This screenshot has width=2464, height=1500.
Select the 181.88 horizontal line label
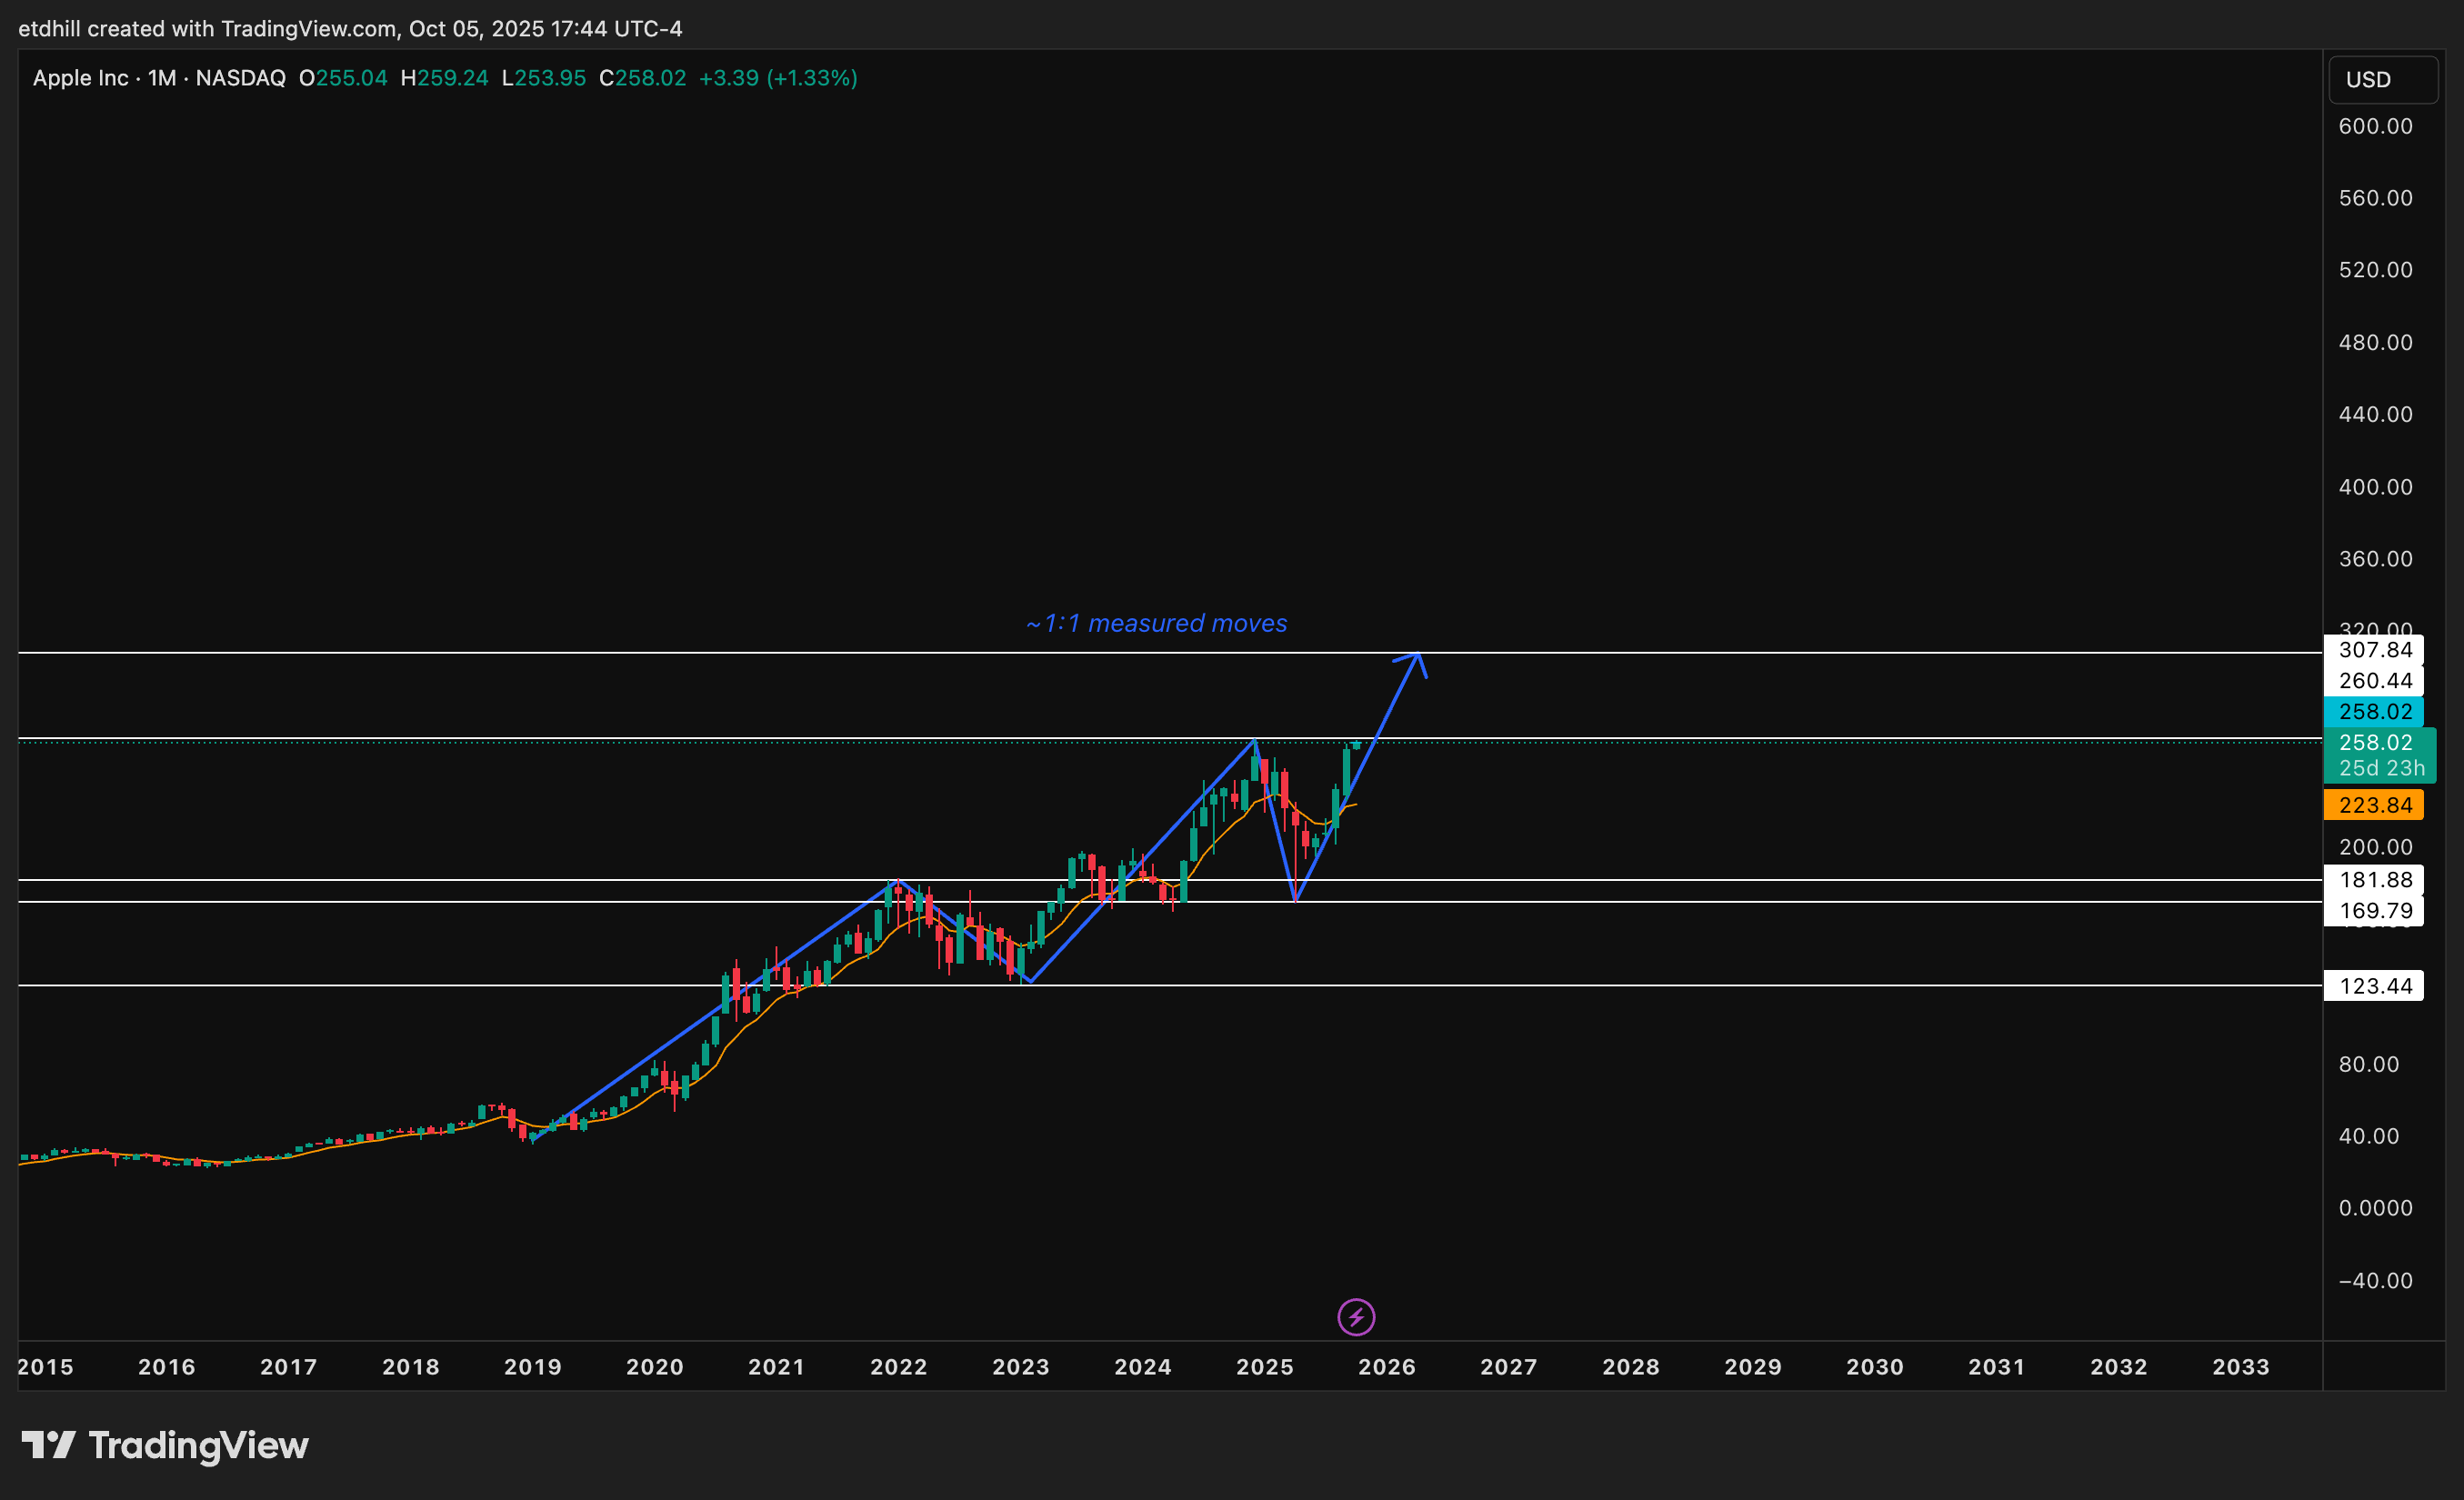(x=2374, y=880)
